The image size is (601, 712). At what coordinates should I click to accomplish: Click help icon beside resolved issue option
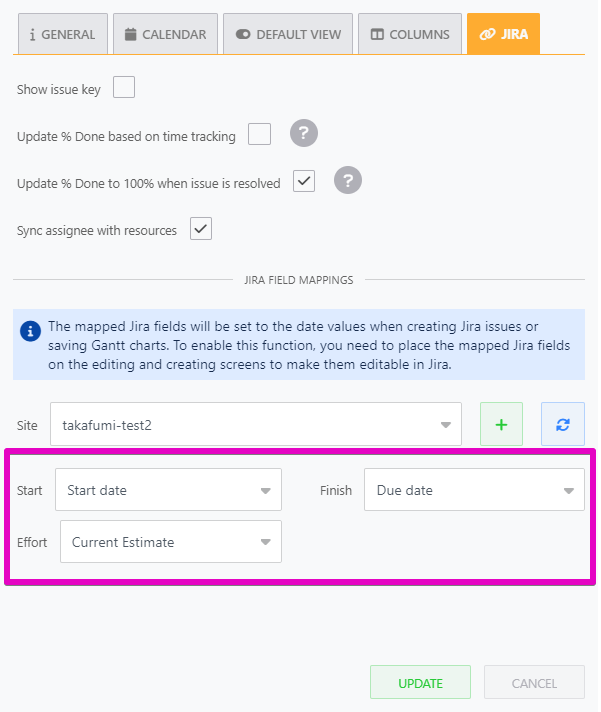tap(347, 181)
